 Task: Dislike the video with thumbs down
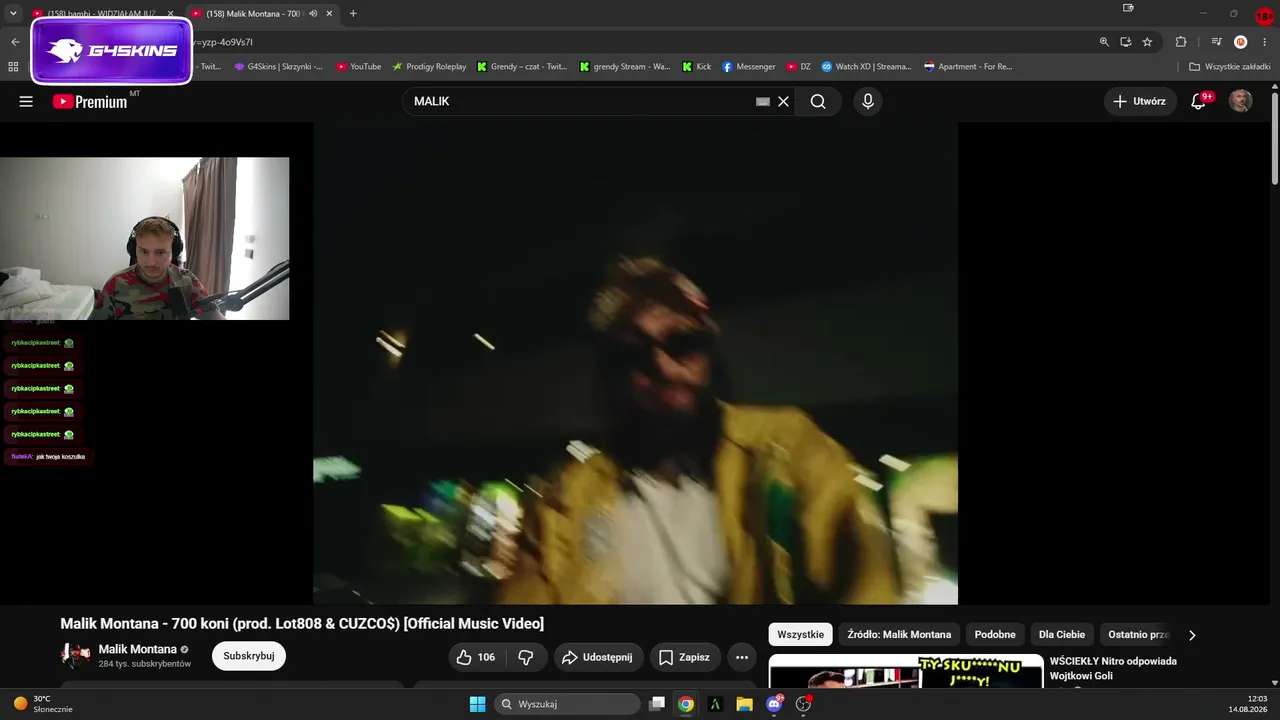[x=526, y=657]
